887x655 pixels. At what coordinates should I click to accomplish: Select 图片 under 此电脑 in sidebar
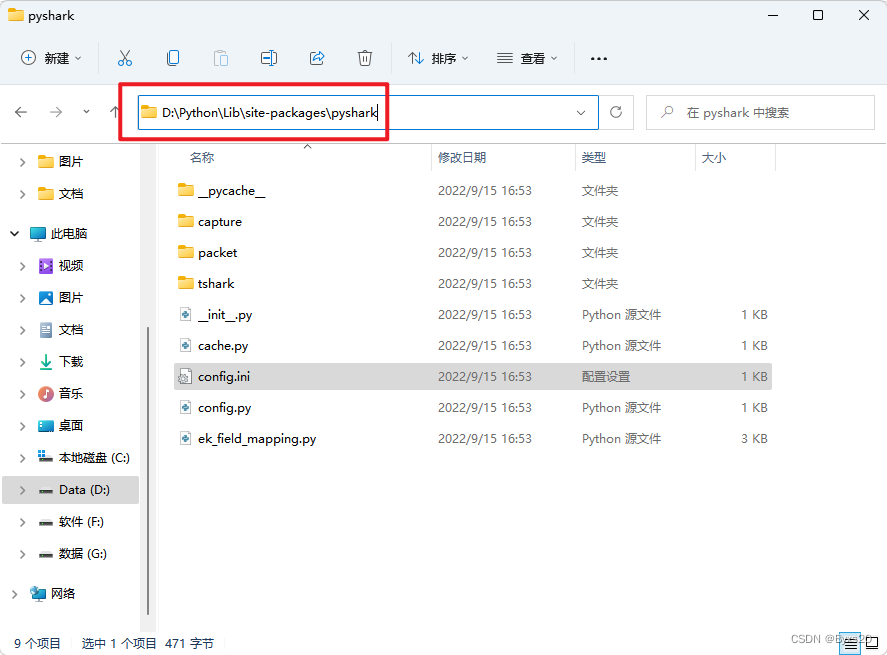pyautogui.click(x=71, y=298)
